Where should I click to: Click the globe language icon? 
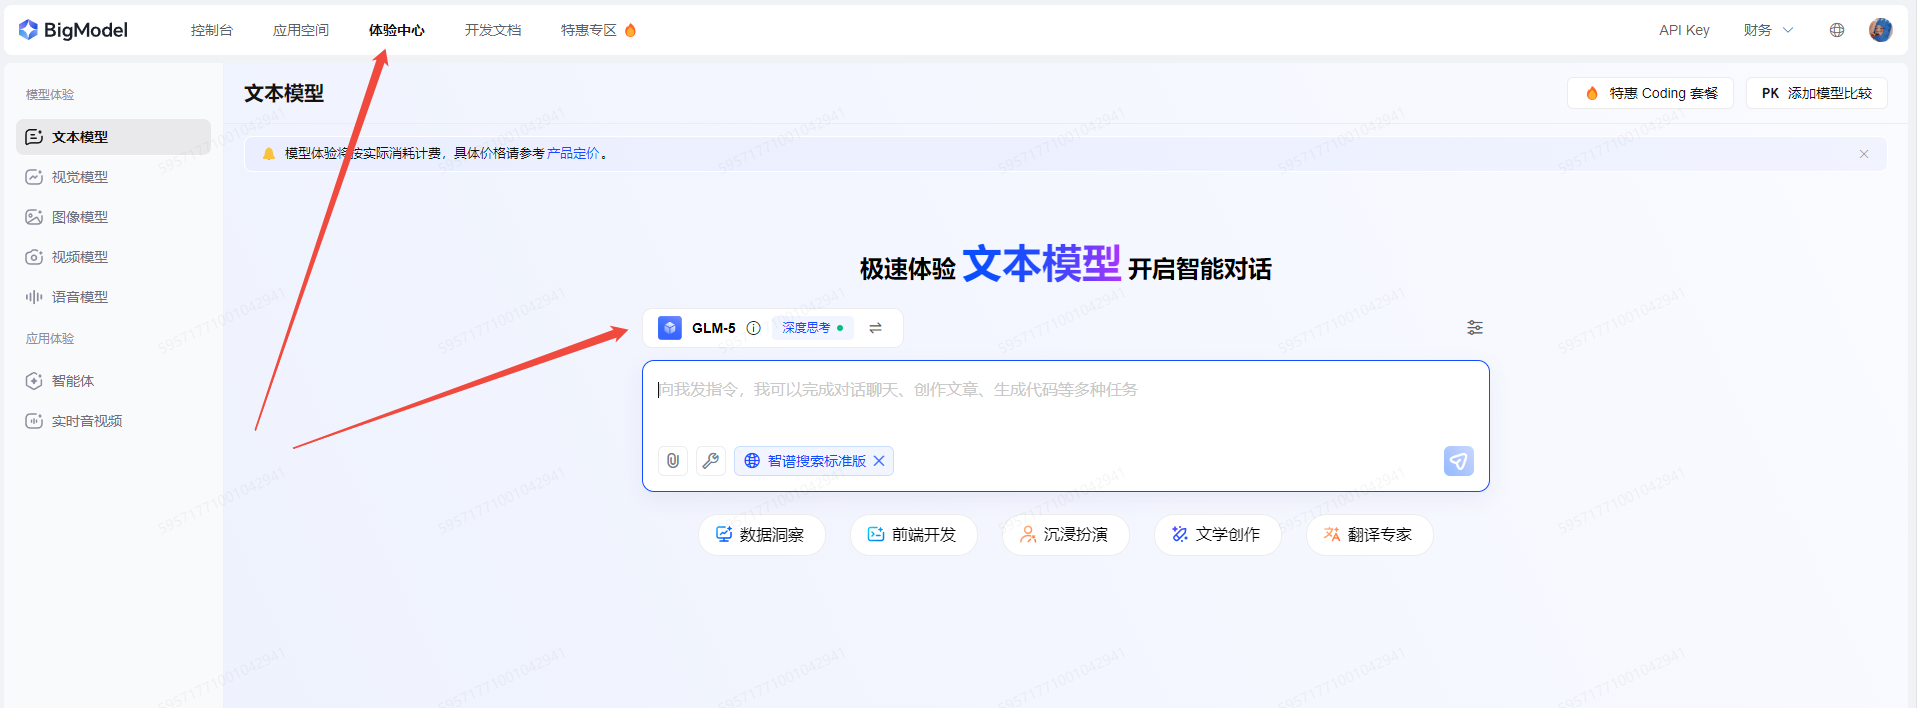1837,30
